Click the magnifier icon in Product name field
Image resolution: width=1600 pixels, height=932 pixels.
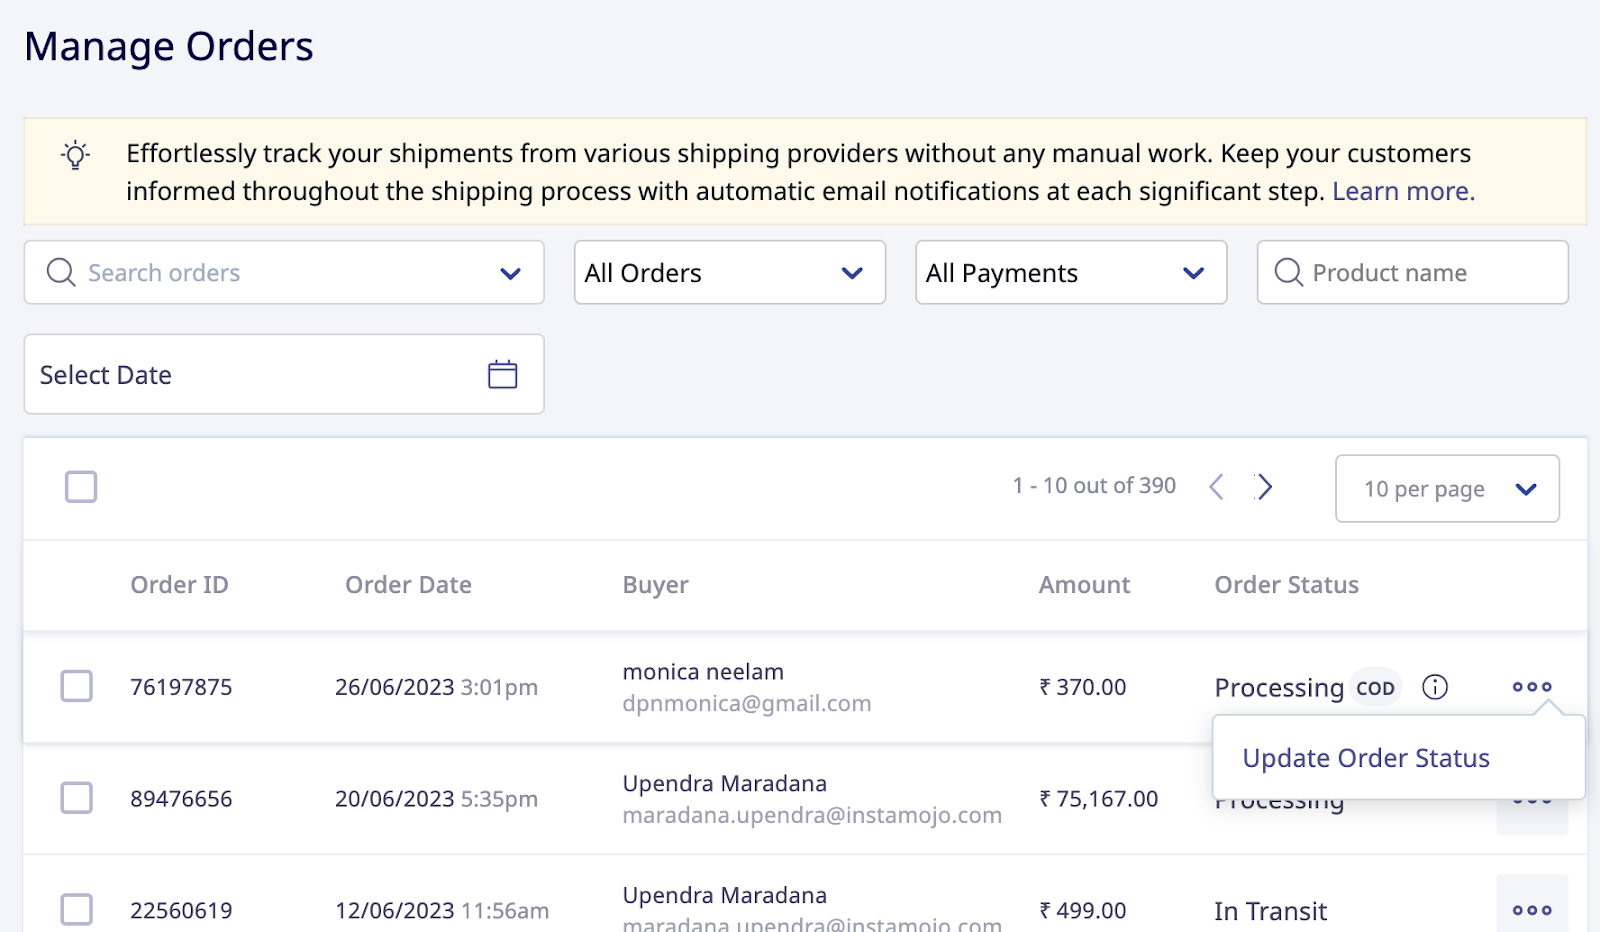[1289, 272]
